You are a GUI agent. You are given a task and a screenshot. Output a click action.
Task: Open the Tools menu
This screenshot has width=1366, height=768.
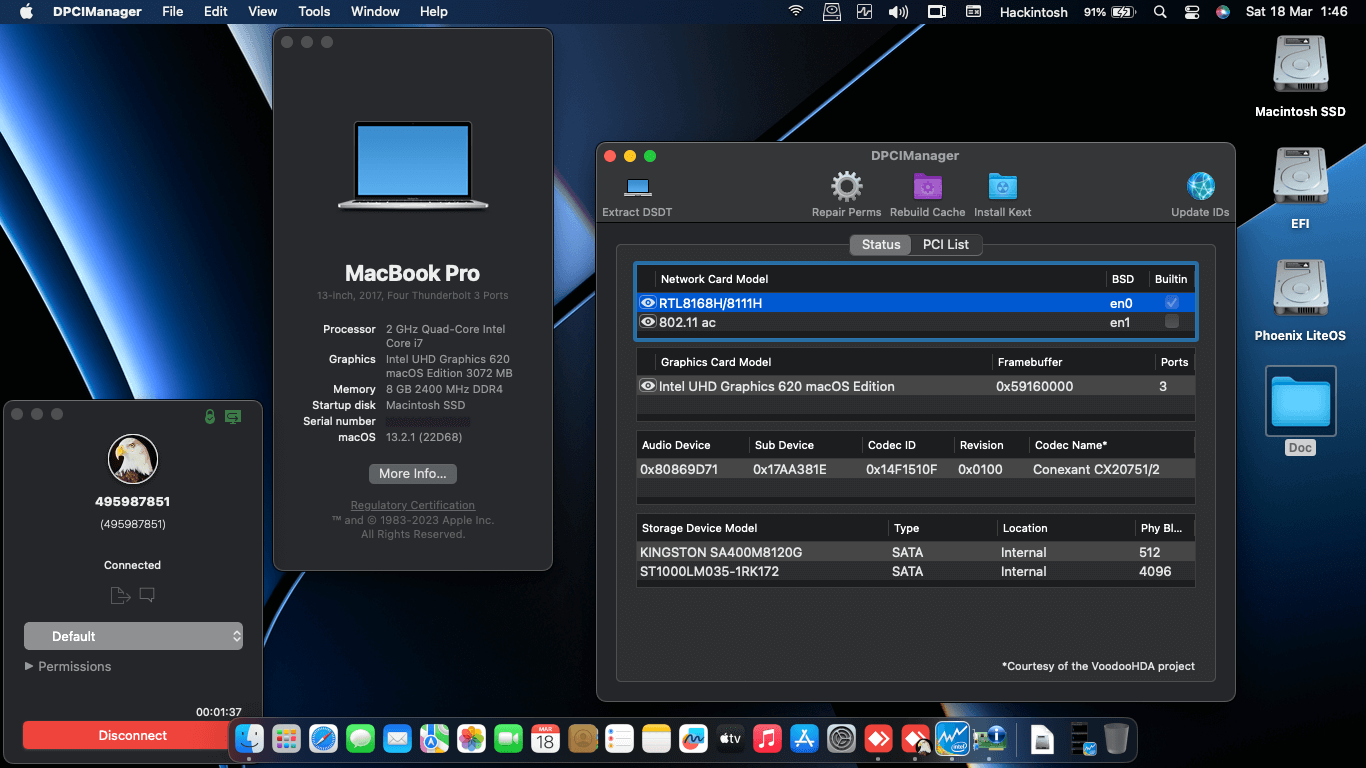point(314,12)
